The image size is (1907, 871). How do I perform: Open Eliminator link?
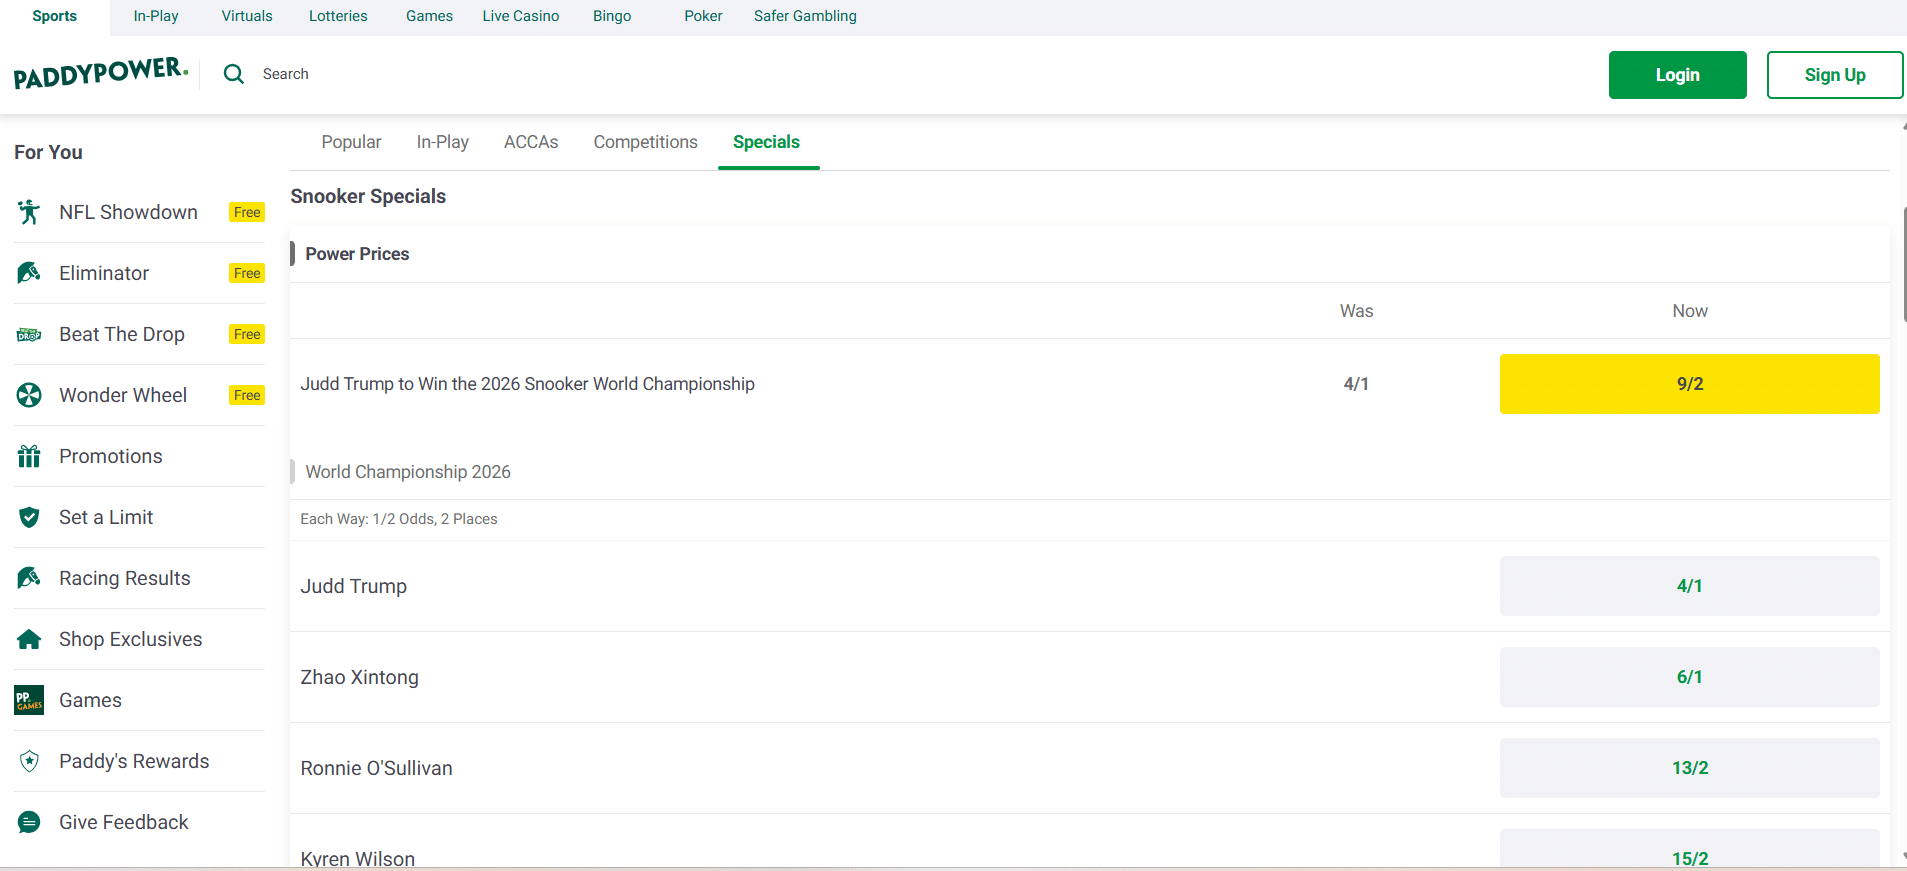[x=140, y=273]
